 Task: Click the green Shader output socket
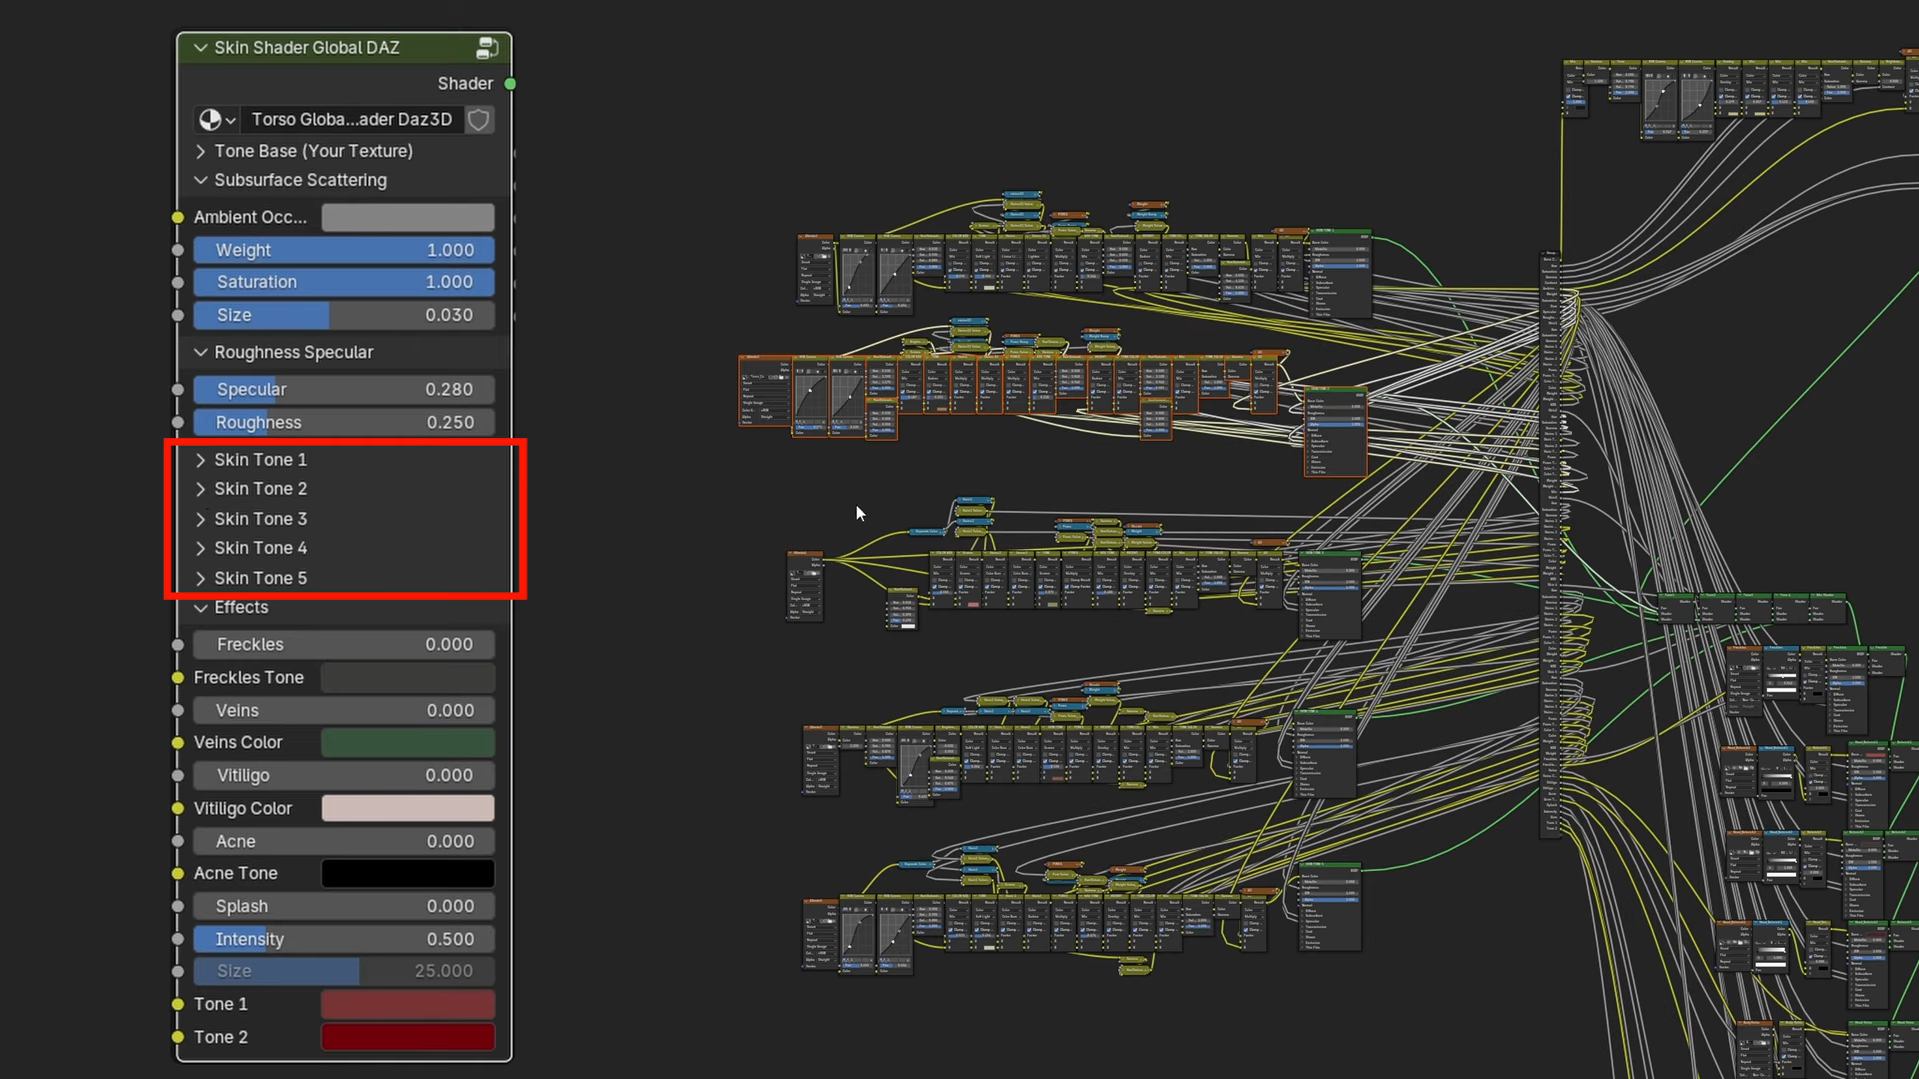510,84
